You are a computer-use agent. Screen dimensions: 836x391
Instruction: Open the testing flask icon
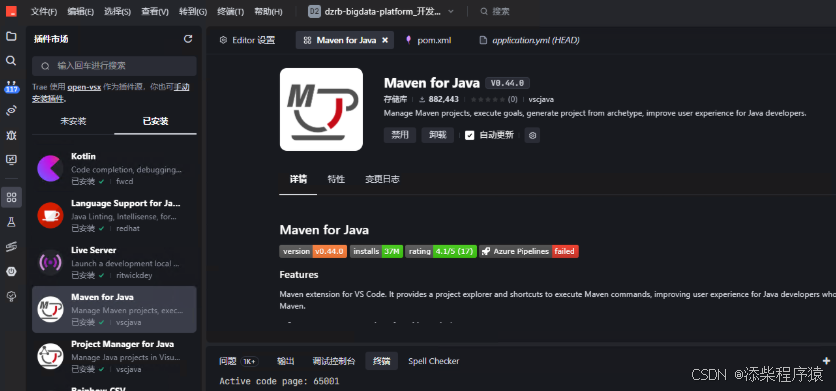click(11, 222)
